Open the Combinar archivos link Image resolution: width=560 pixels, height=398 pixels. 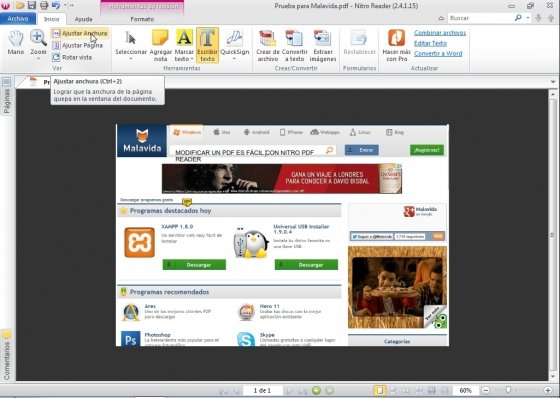pos(440,33)
